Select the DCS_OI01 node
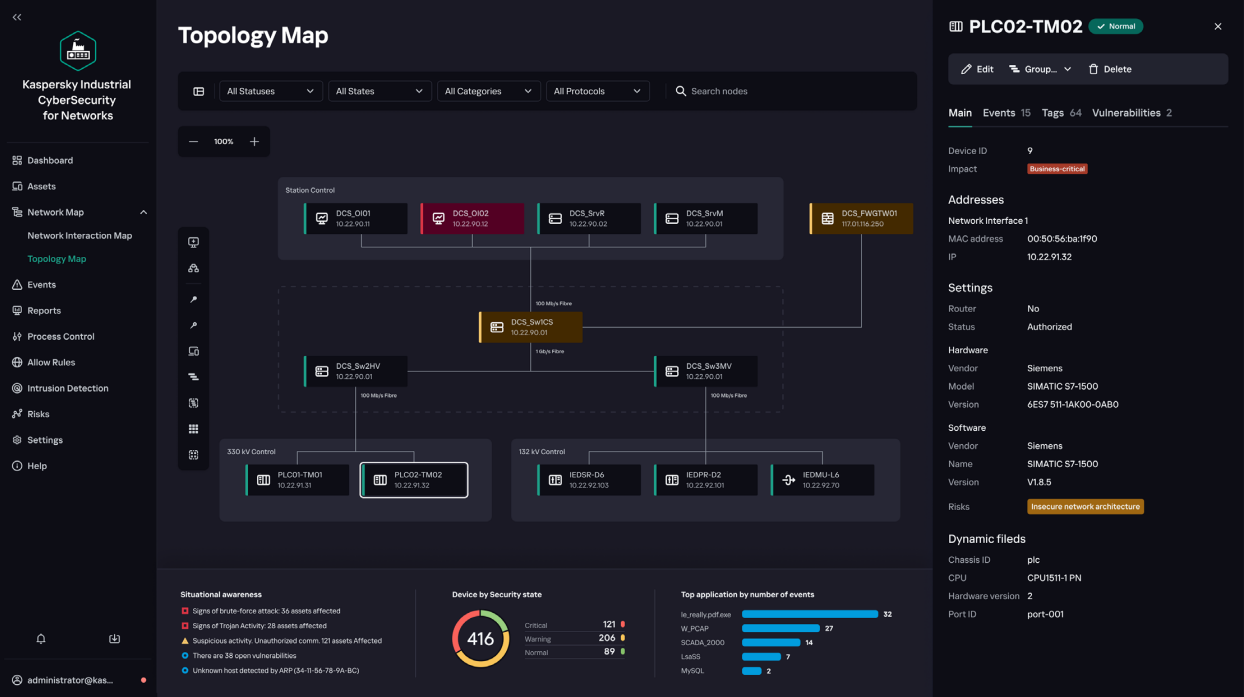 point(356,218)
